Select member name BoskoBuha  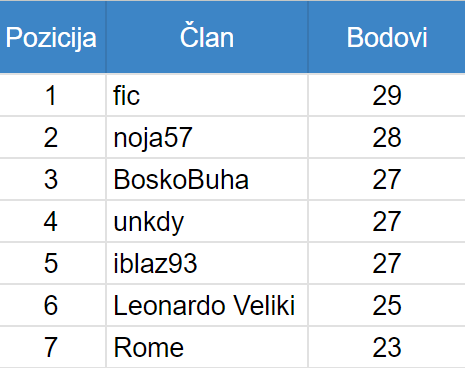pos(181,179)
